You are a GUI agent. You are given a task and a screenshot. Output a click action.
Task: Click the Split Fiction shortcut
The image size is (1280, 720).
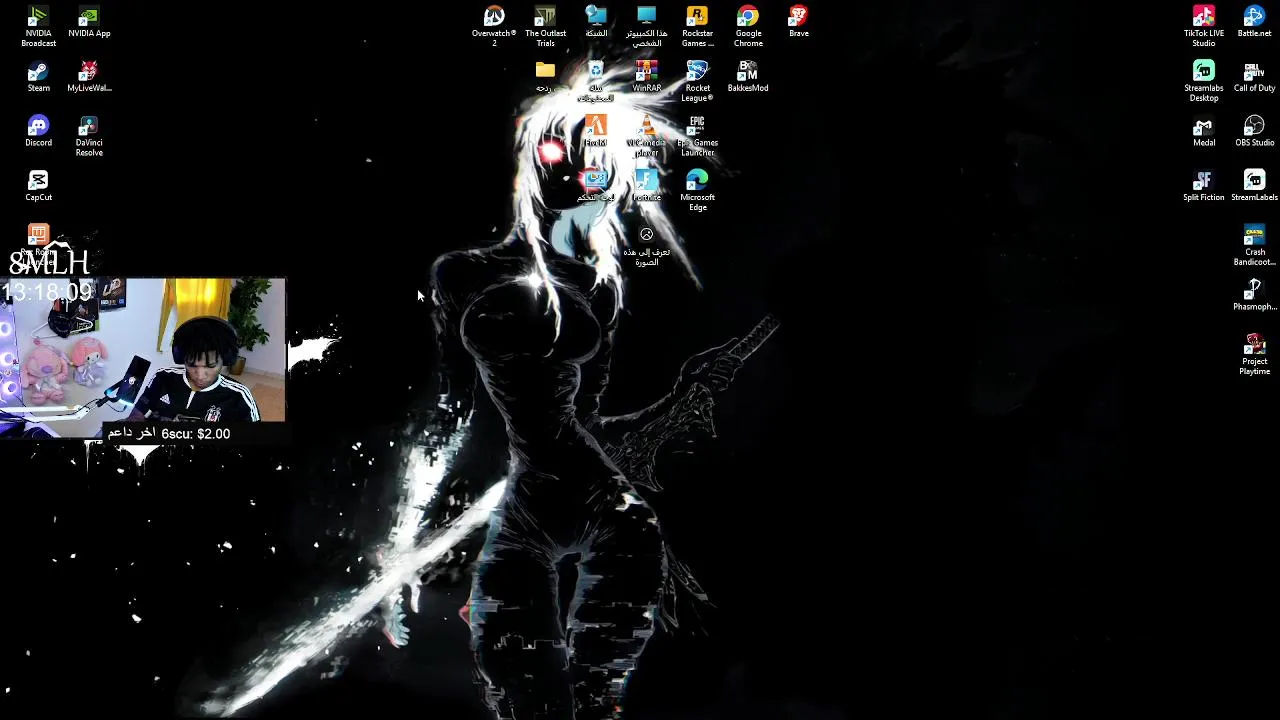pos(1204,186)
